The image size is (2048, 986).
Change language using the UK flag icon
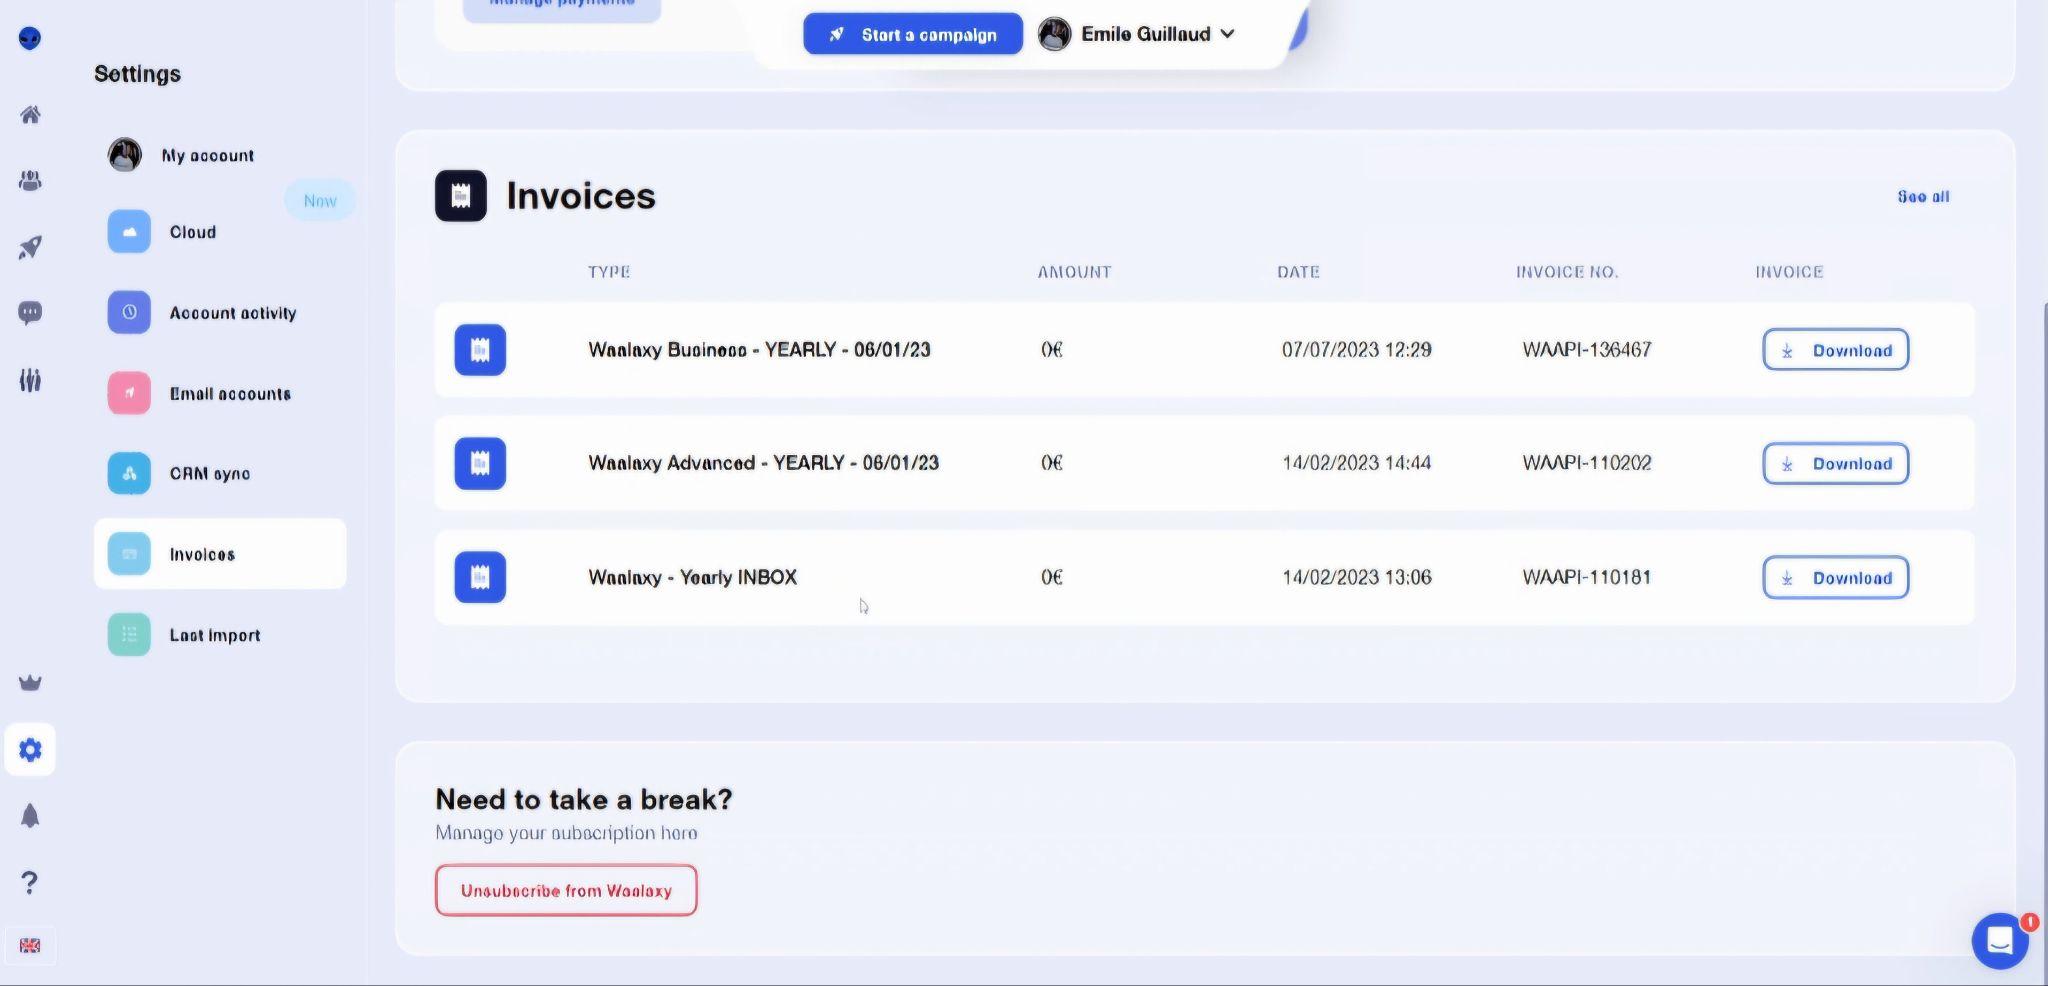tap(30, 946)
